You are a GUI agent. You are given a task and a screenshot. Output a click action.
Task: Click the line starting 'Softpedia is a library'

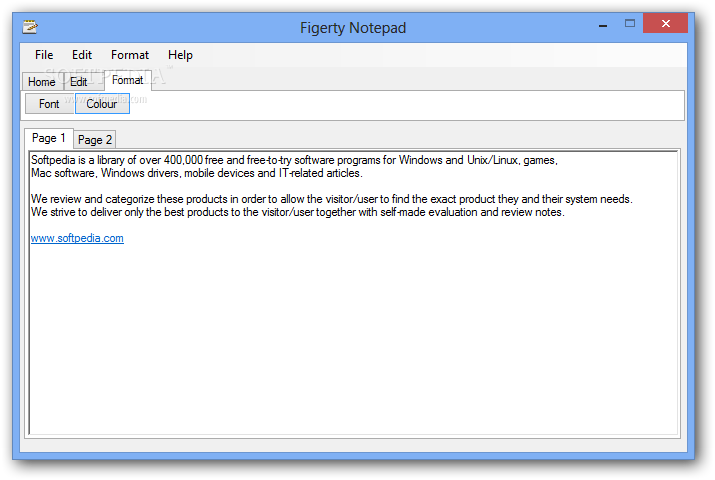coord(294,160)
